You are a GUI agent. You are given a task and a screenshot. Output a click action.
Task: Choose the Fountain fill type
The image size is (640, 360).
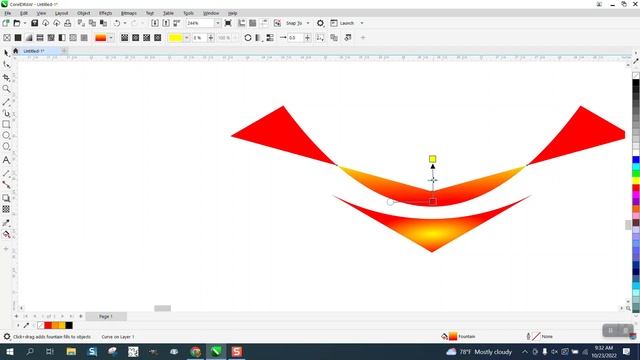pyautogui.click(x=29, y=38)
